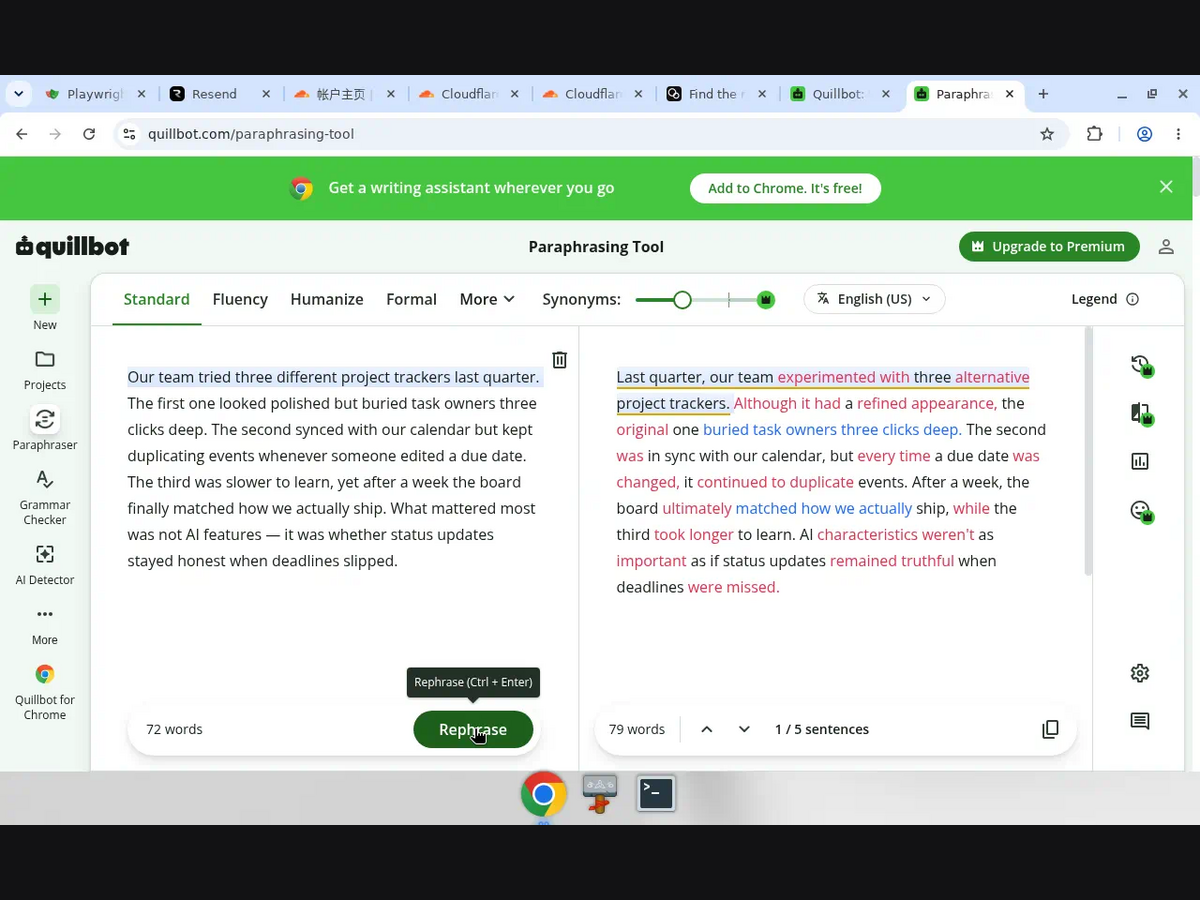Open the tab search dropdown arrow
The height and width of the screenshot is (900, 1200).
point(18,94)
